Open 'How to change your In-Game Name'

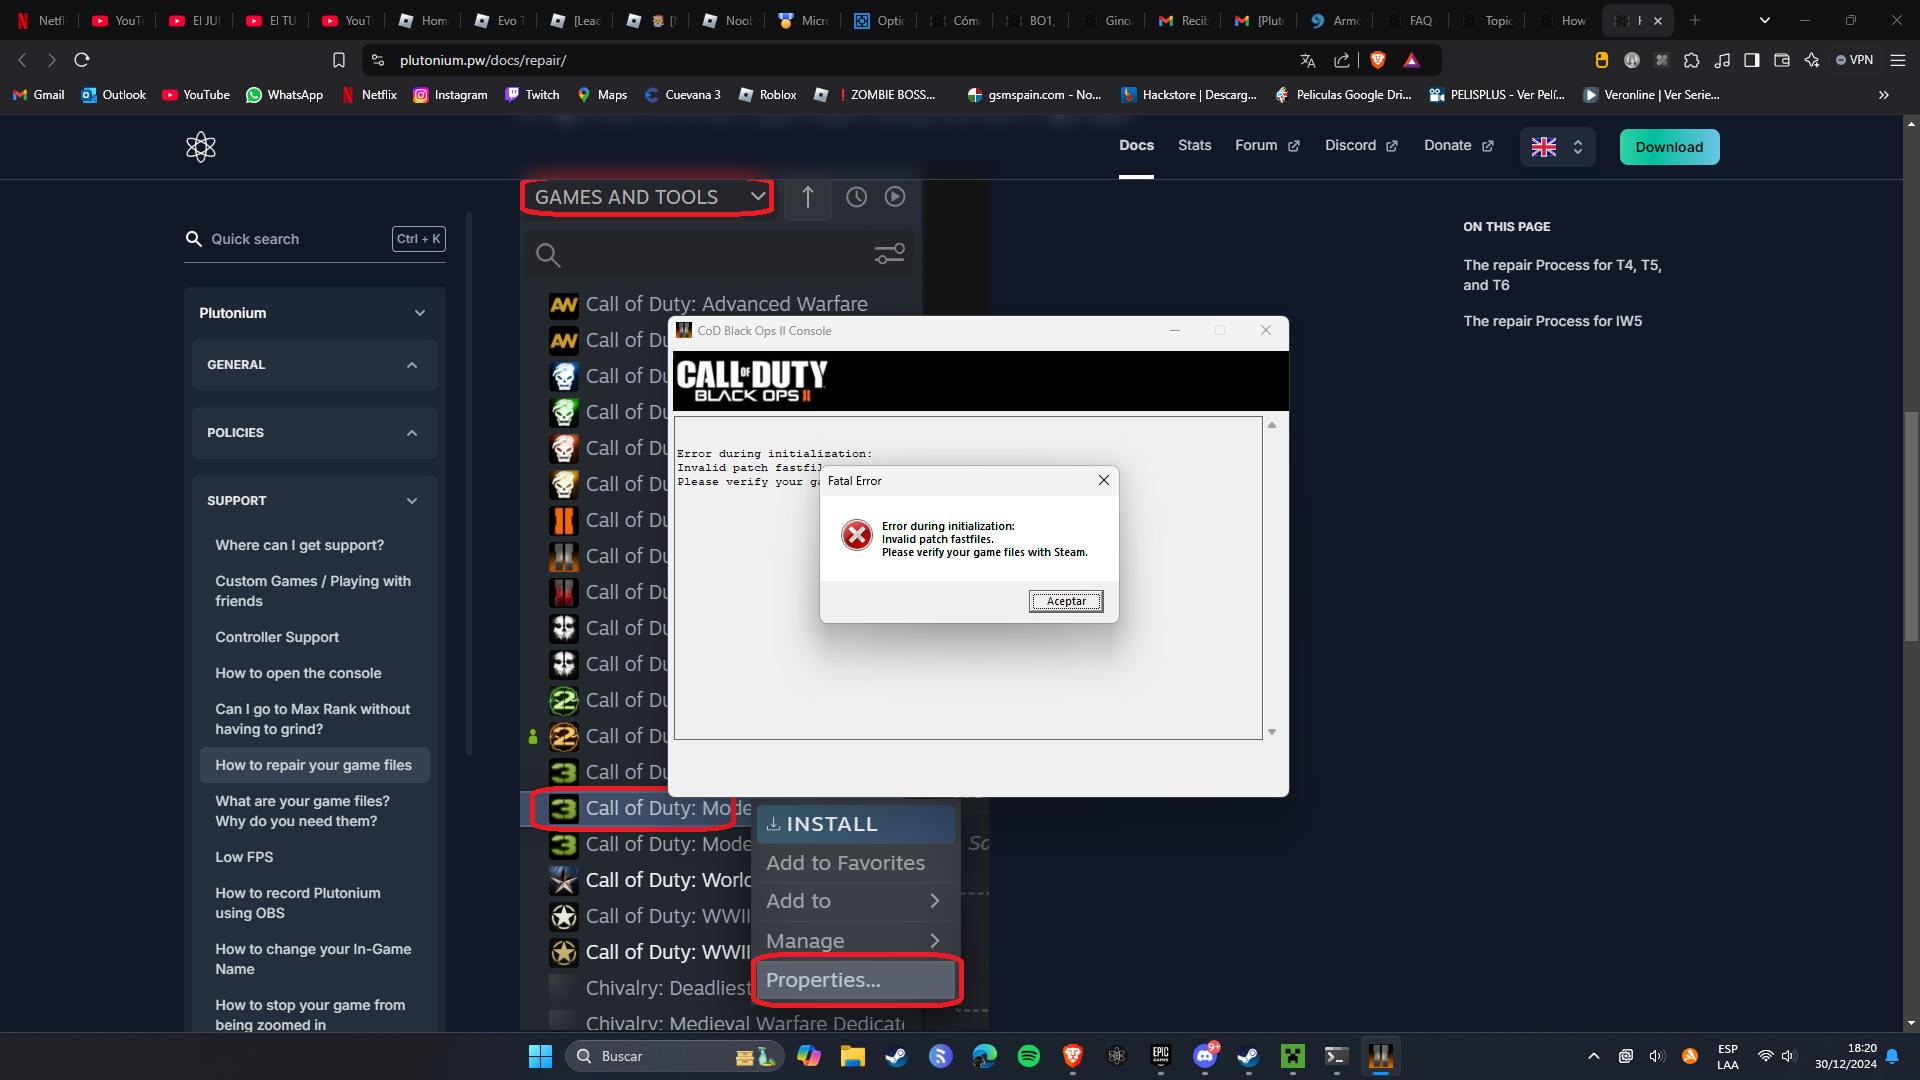tap(313, 959)
